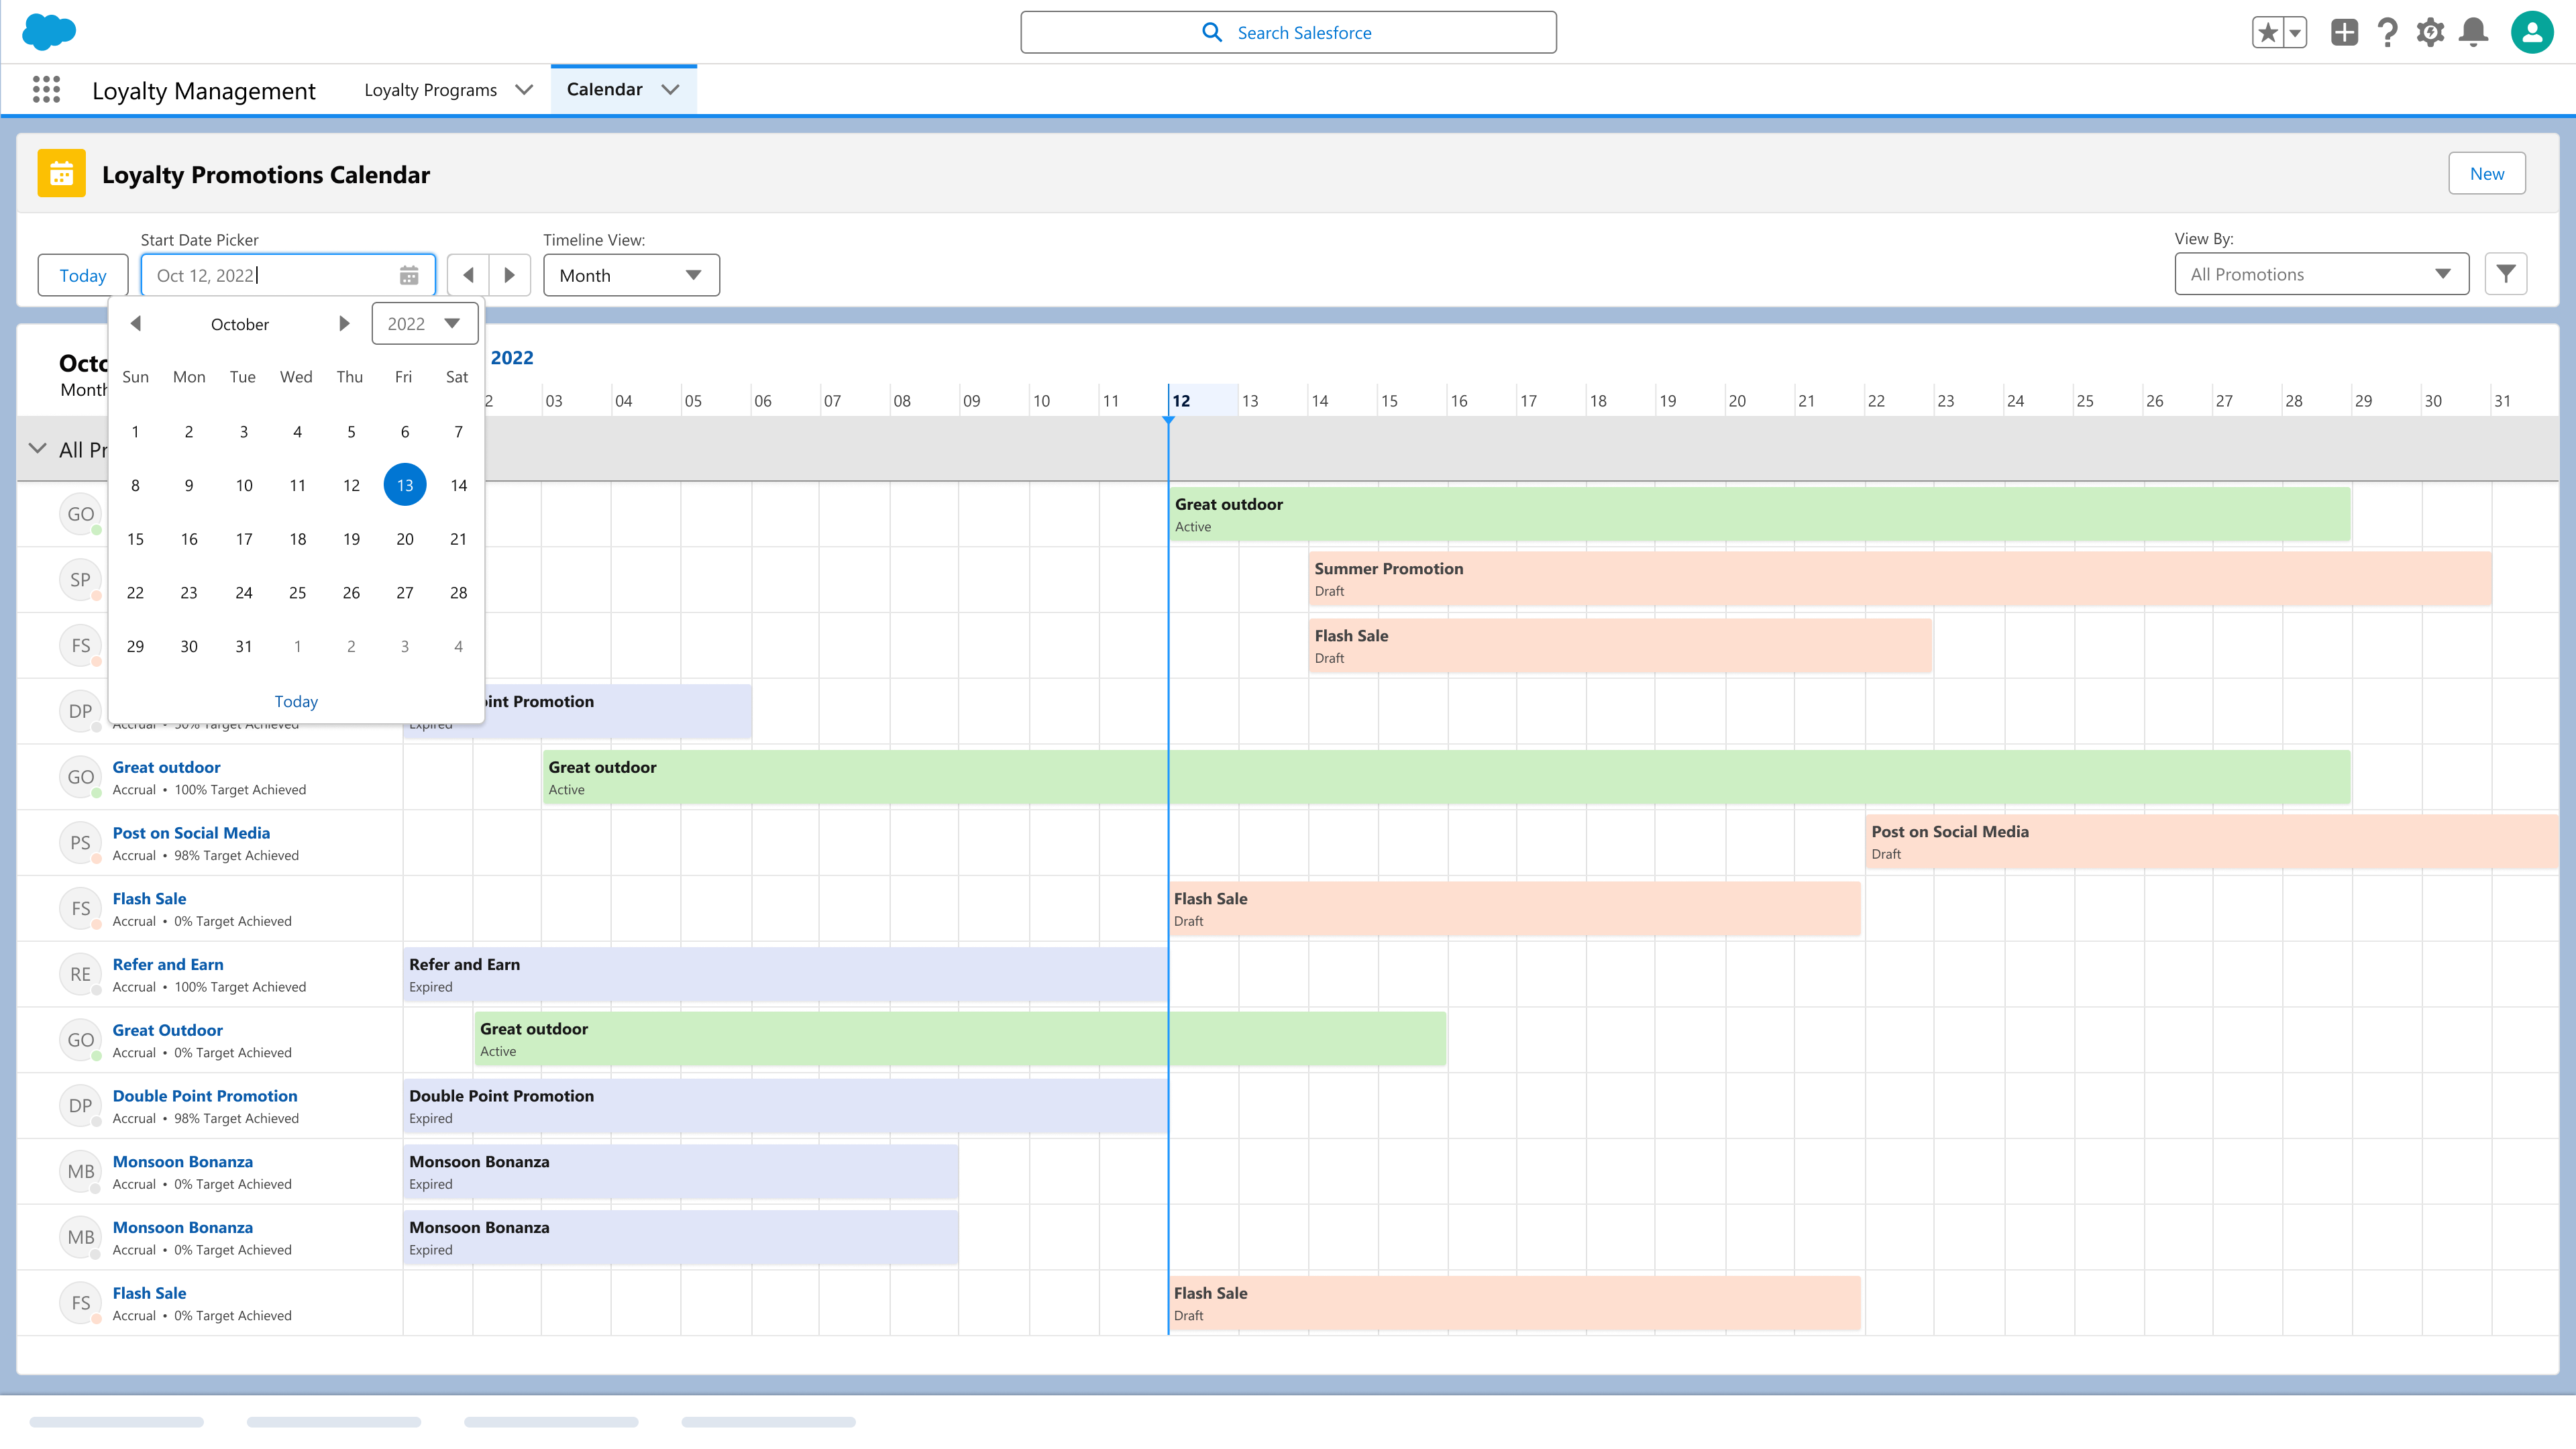
Task: Open the Setup gear icon
Action: coord(2430,33)
